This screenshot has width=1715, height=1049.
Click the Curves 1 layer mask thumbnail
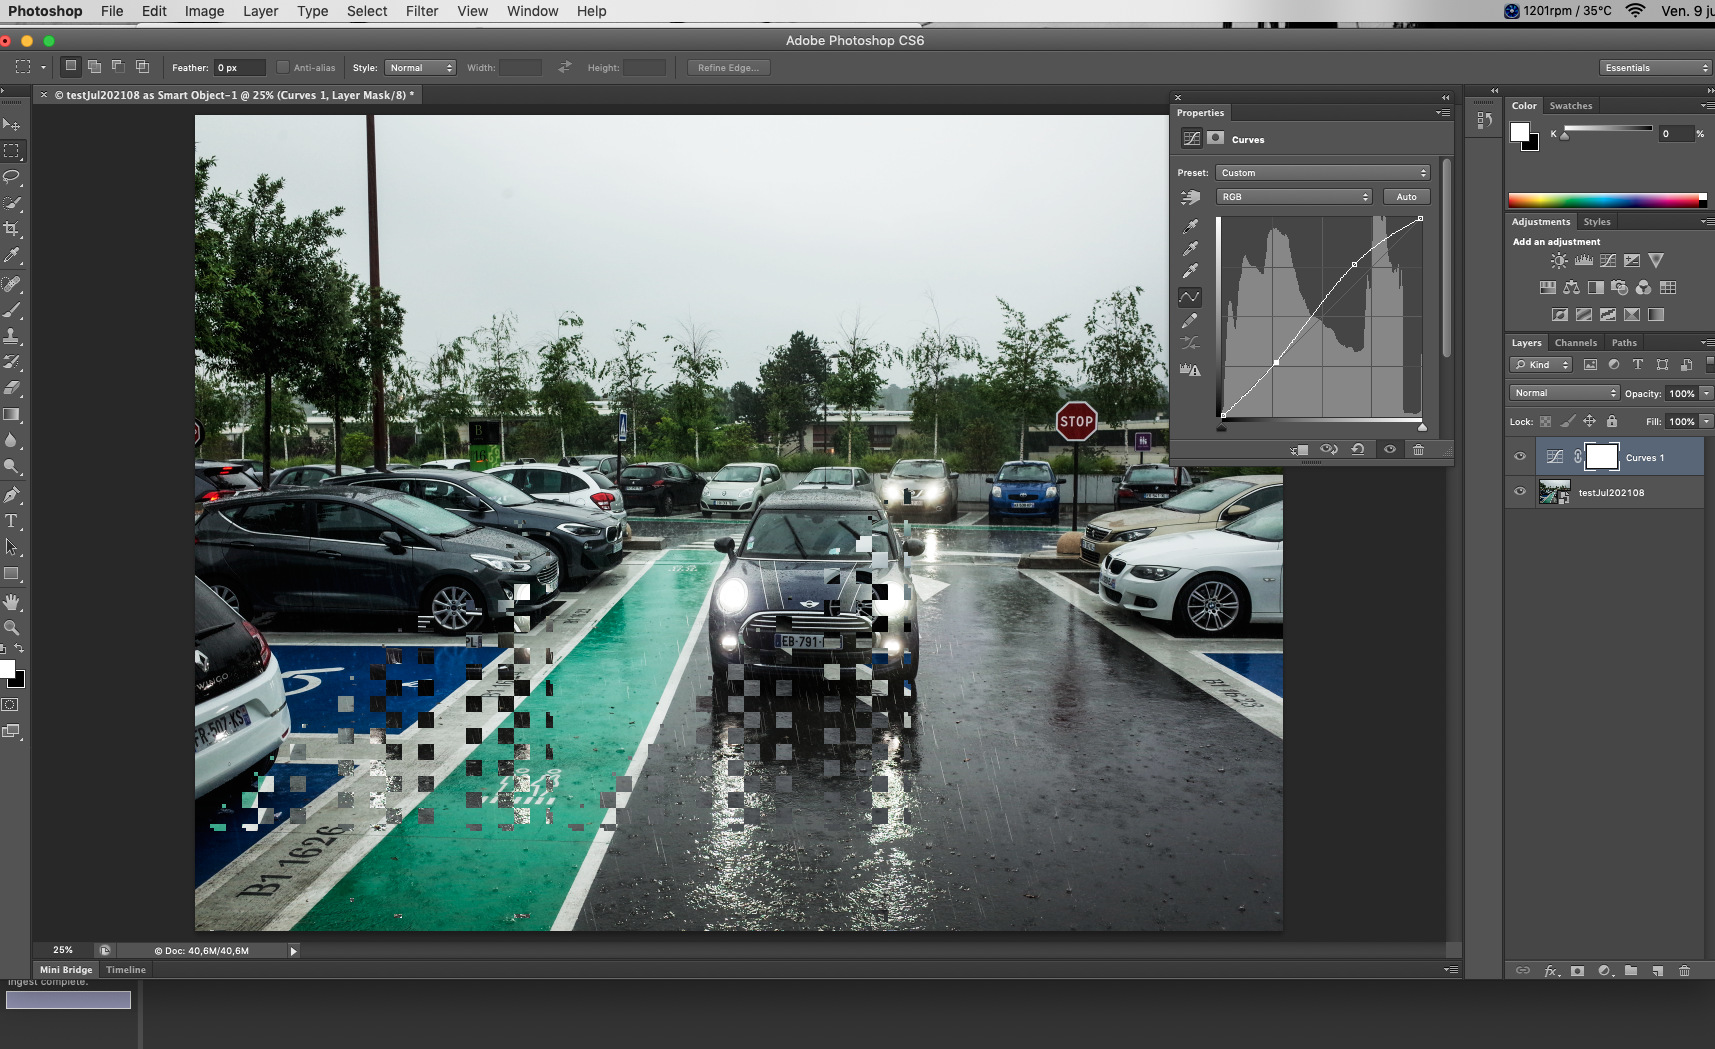coord(1603,457)
